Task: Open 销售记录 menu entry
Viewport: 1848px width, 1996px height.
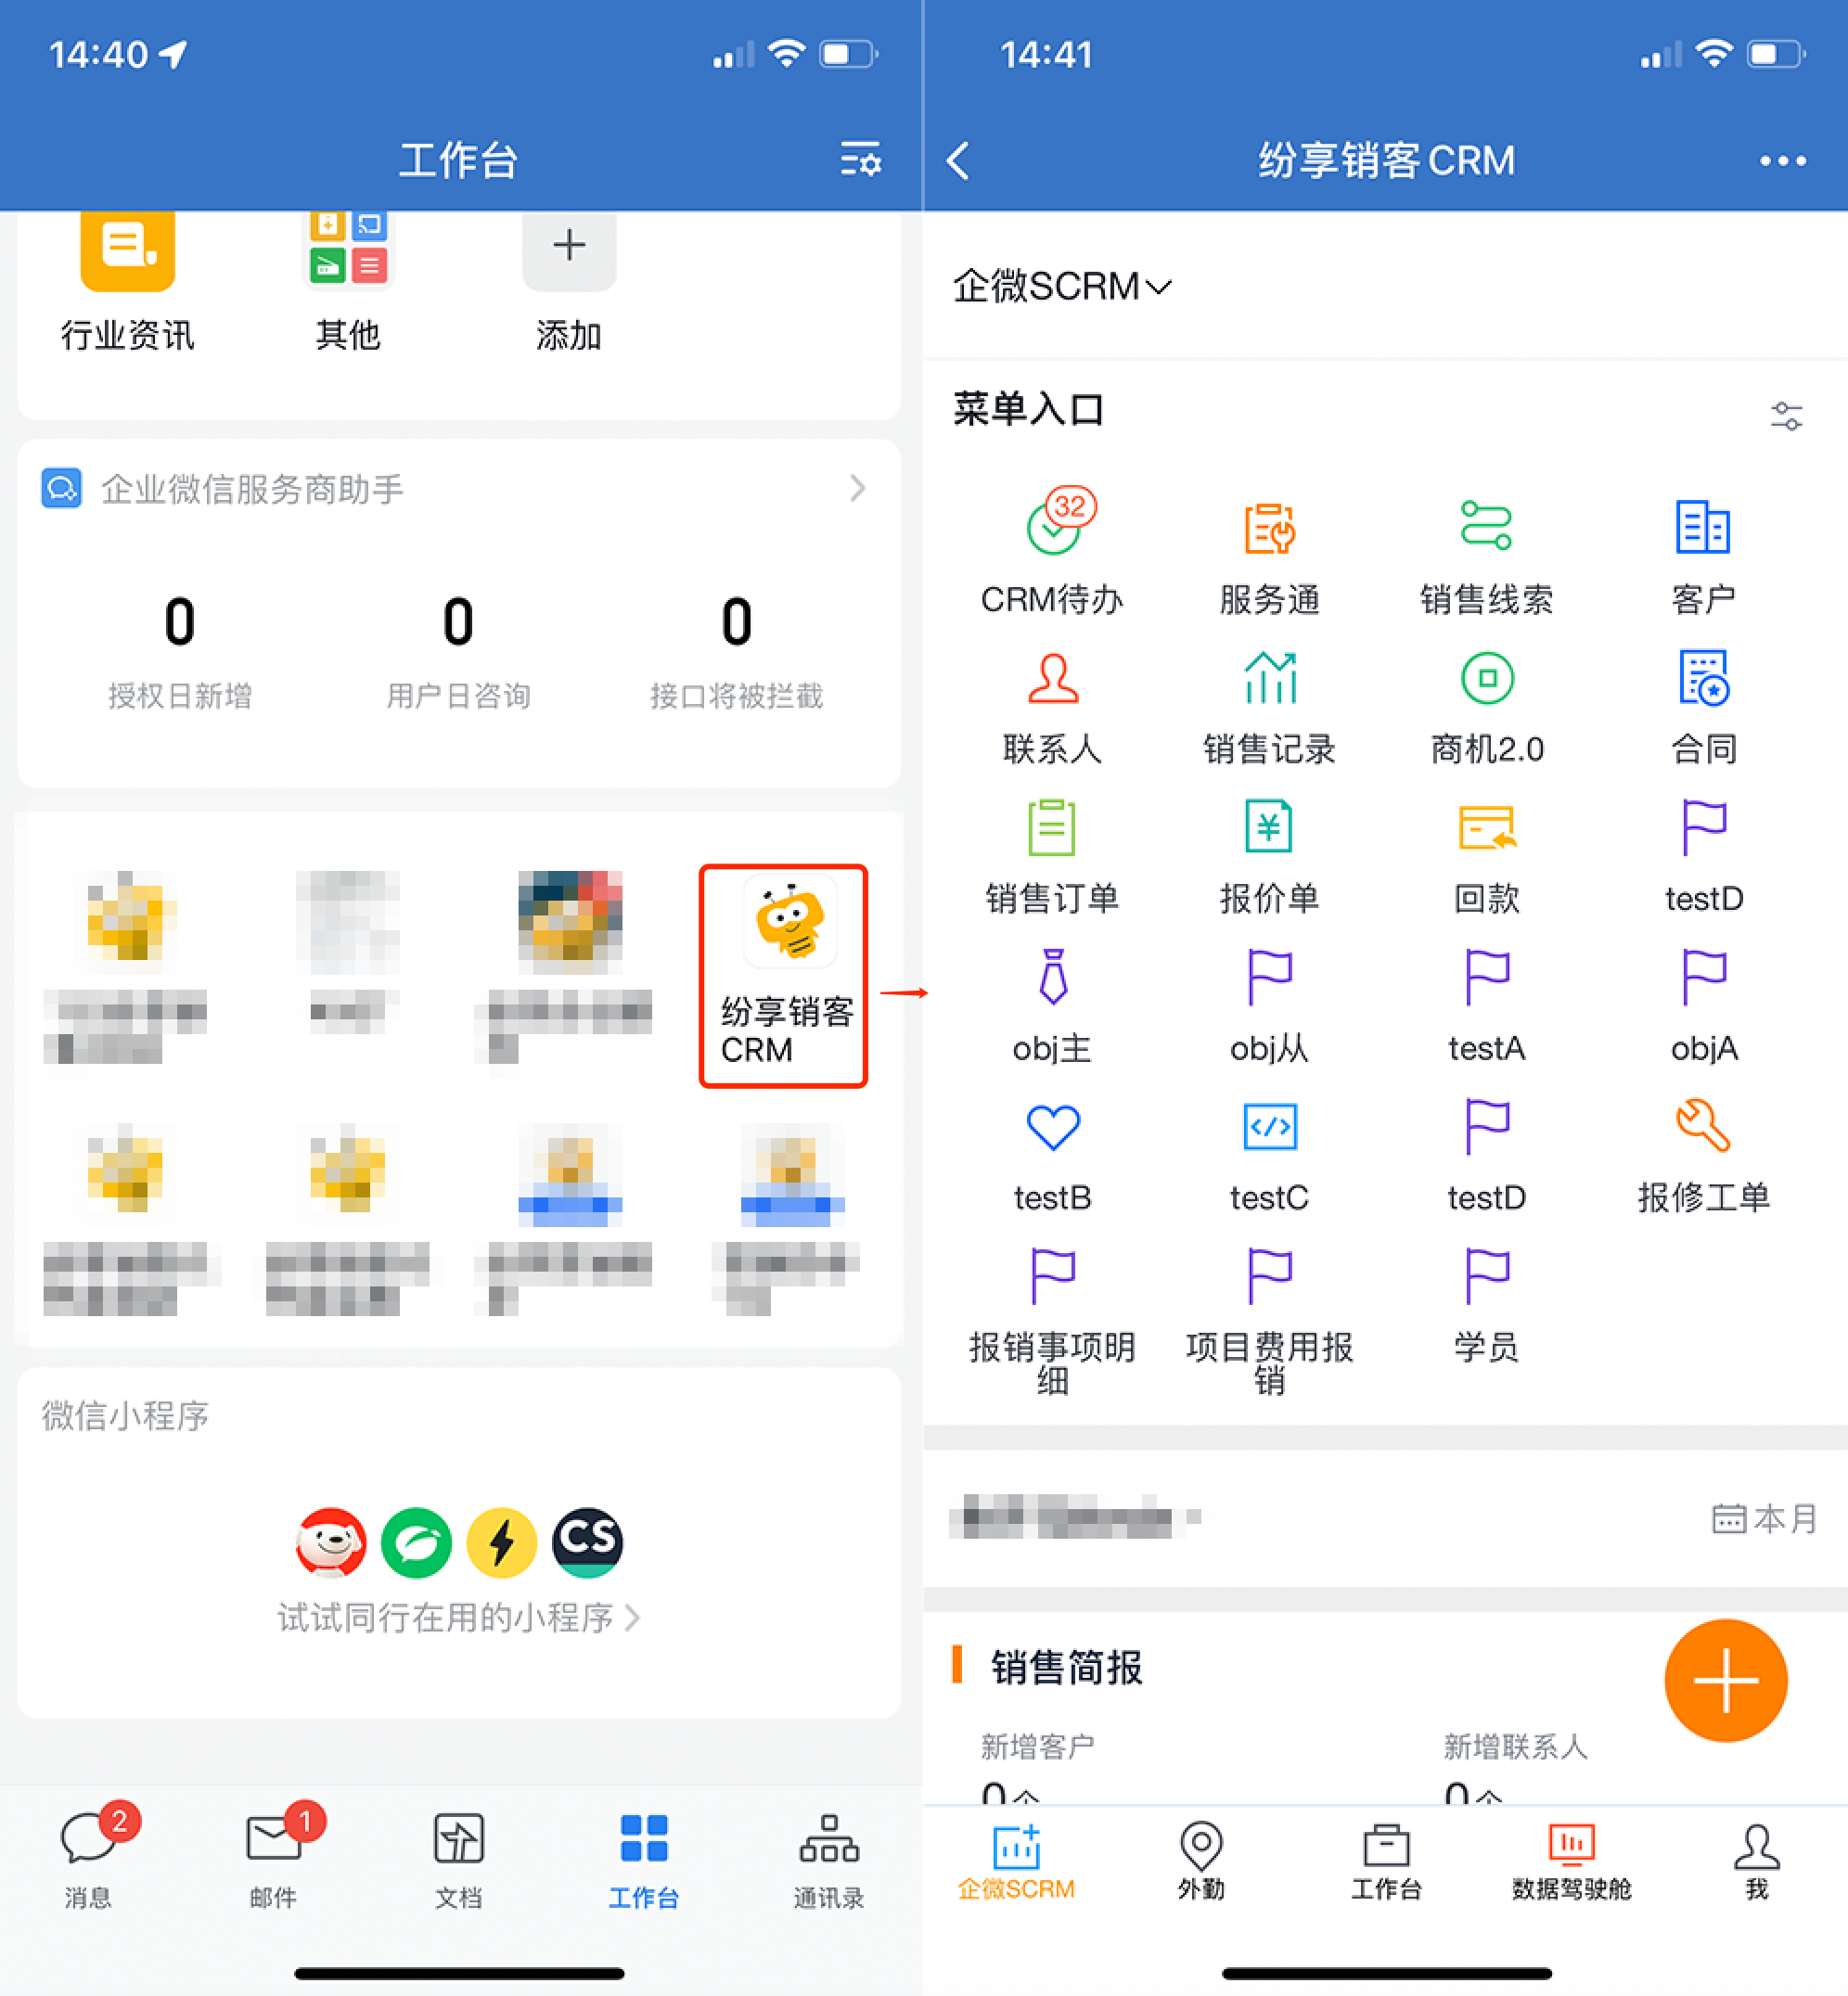Action: [1269, 707]
